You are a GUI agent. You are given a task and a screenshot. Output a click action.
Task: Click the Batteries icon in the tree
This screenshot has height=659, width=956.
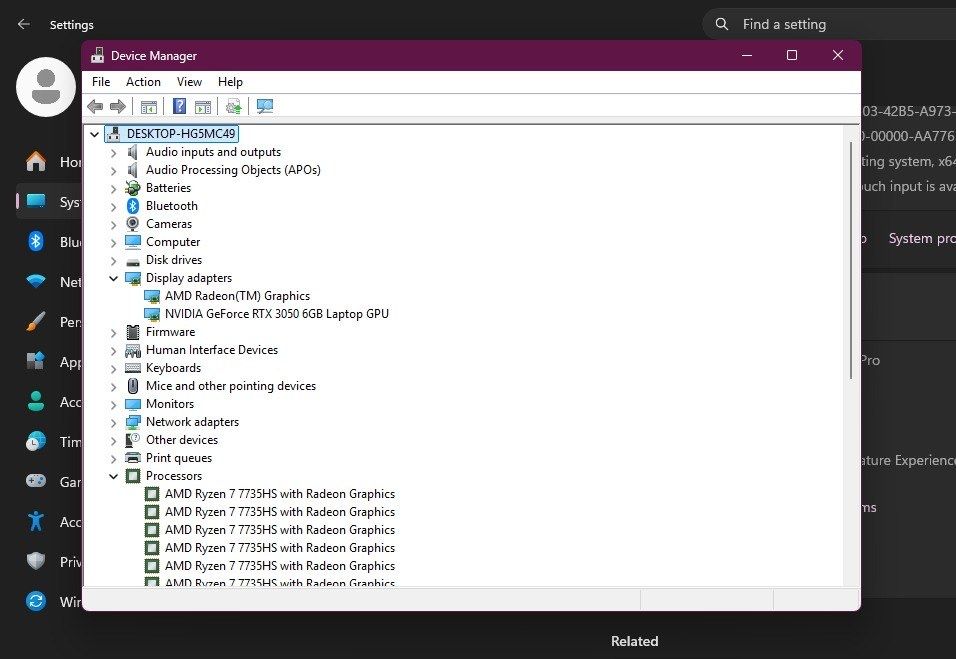click(132, 188)
